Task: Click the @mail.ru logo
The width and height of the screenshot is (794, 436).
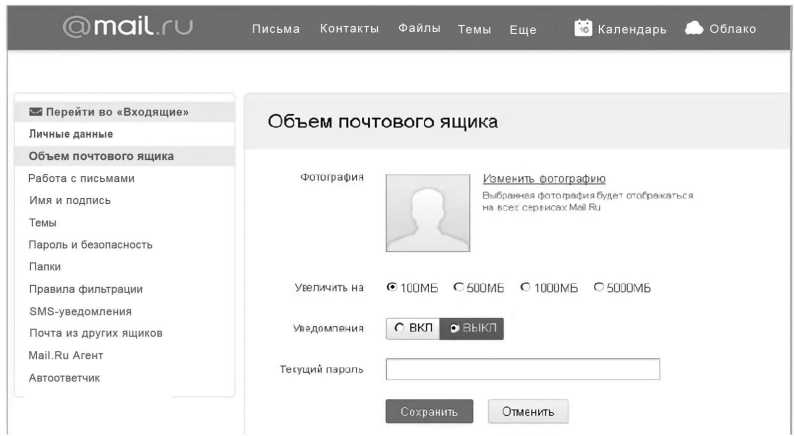Action: coord(128,26)
